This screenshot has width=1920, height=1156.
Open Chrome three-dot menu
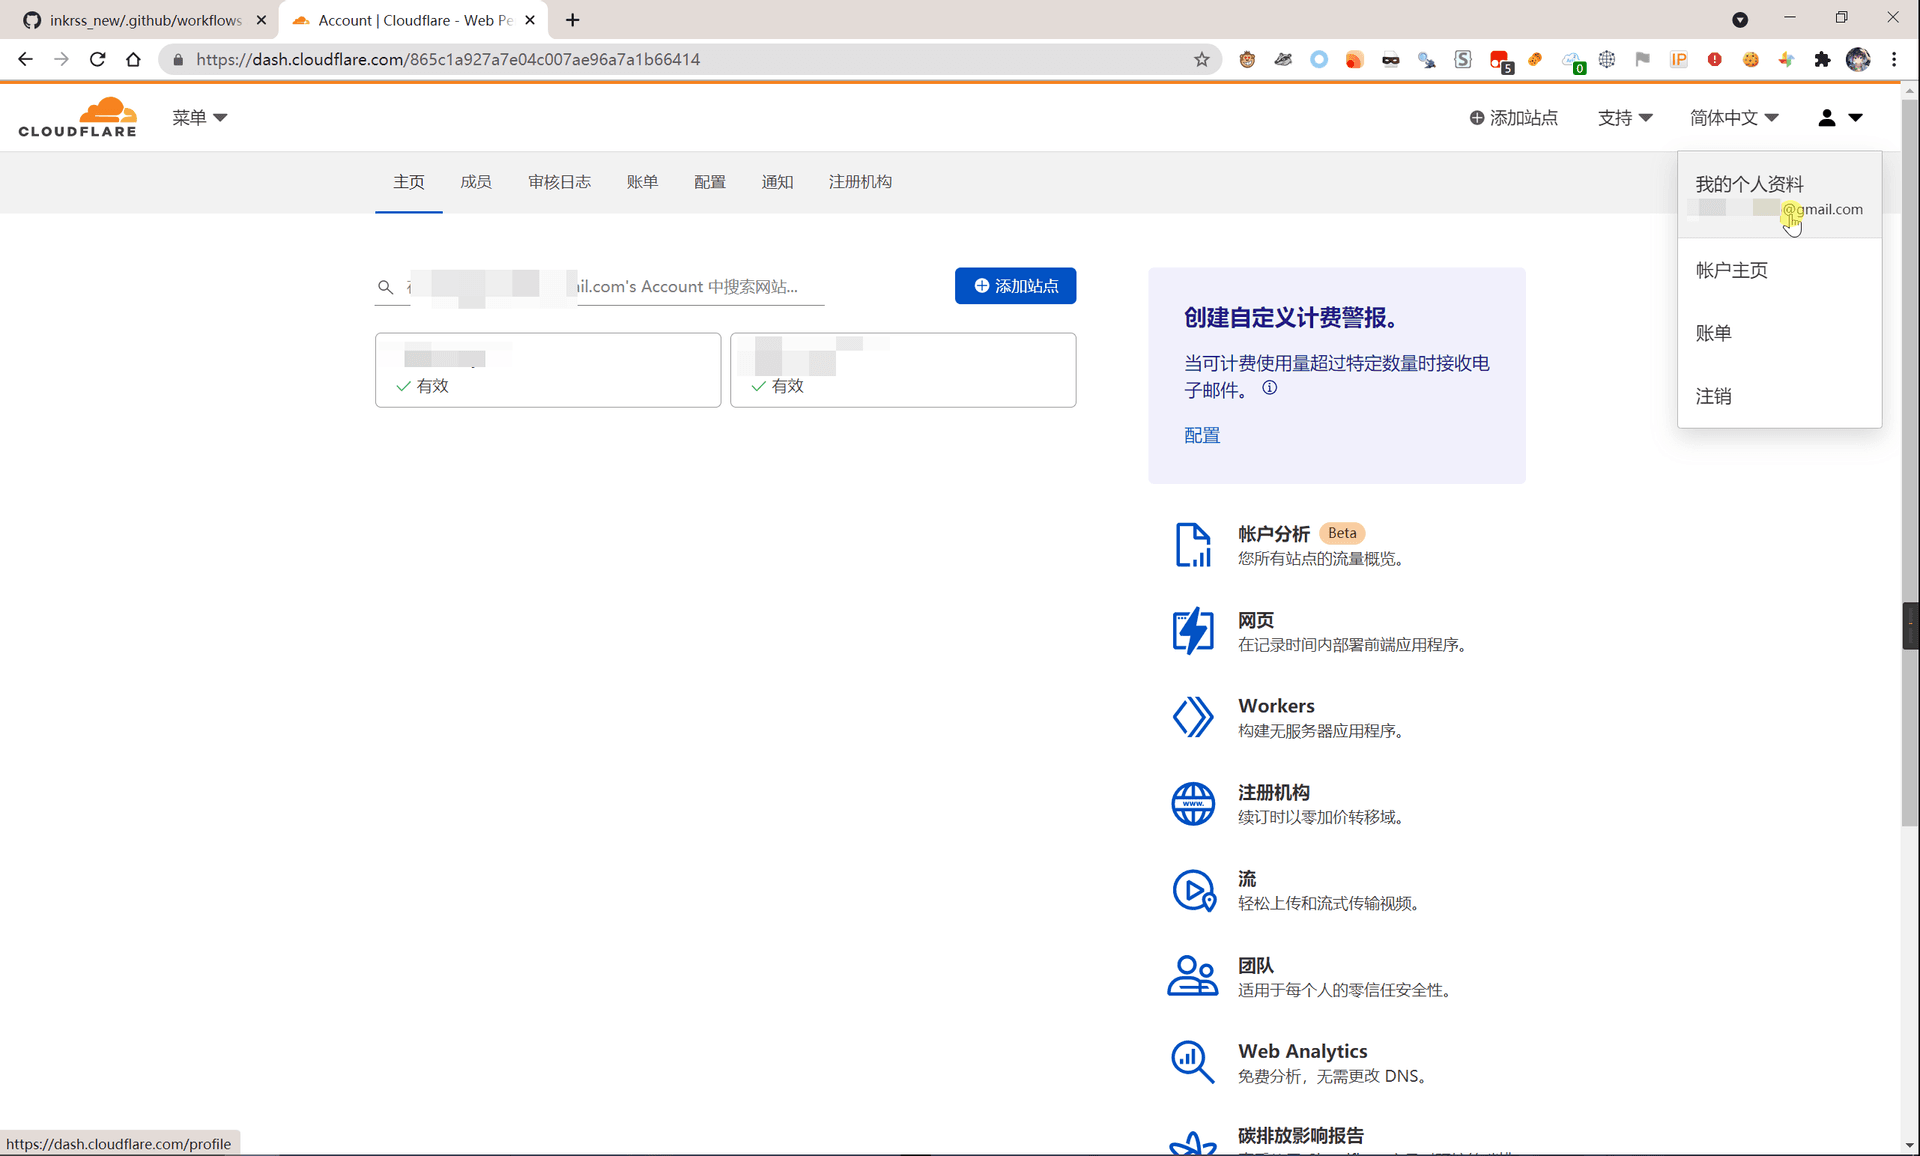pos(1894,59)
